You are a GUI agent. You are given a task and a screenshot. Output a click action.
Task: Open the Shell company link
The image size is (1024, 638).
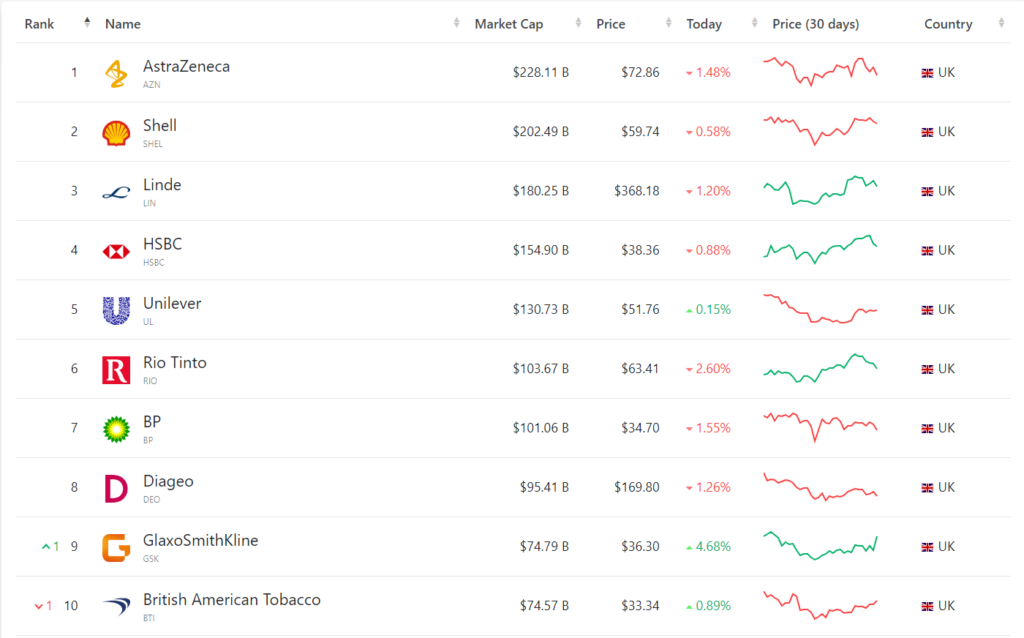(x=160, y=125)
